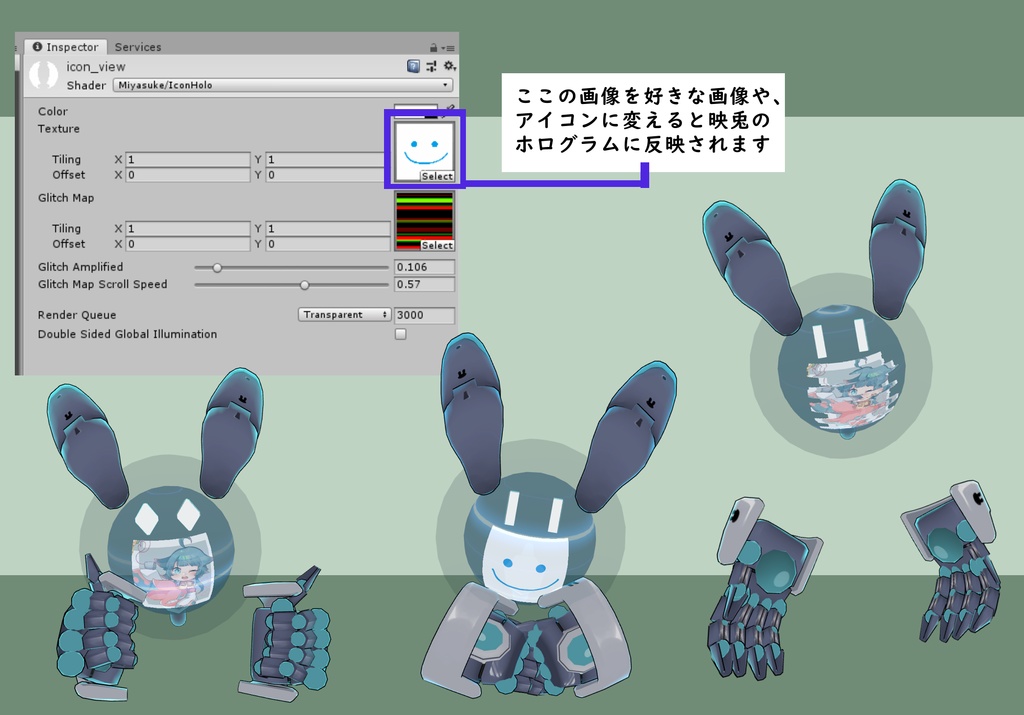Viewport: 1024px width, 715px height.
Task: Lock the Inspector with the padlock toggle
Action: coord(434,47)
